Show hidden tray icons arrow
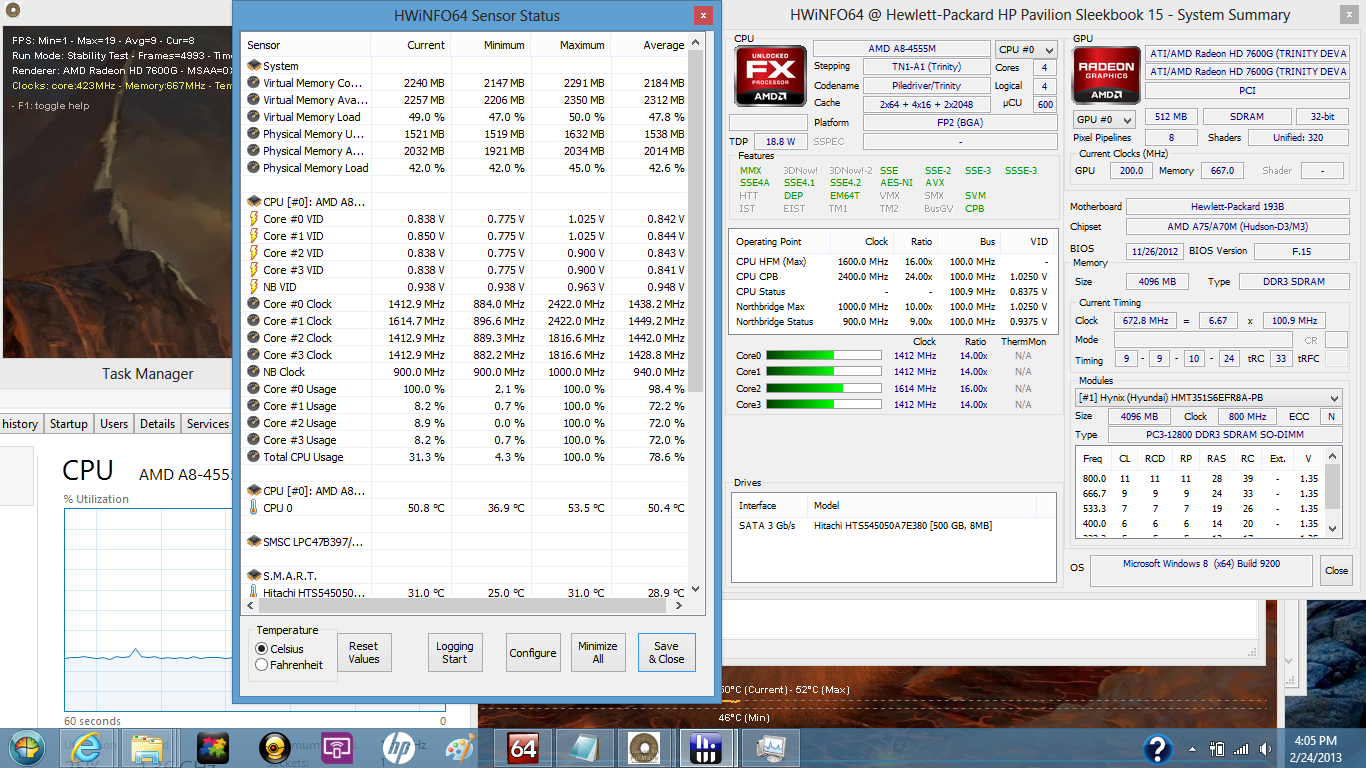This screenshot has height=768, width=1366. coord(1194,749)
